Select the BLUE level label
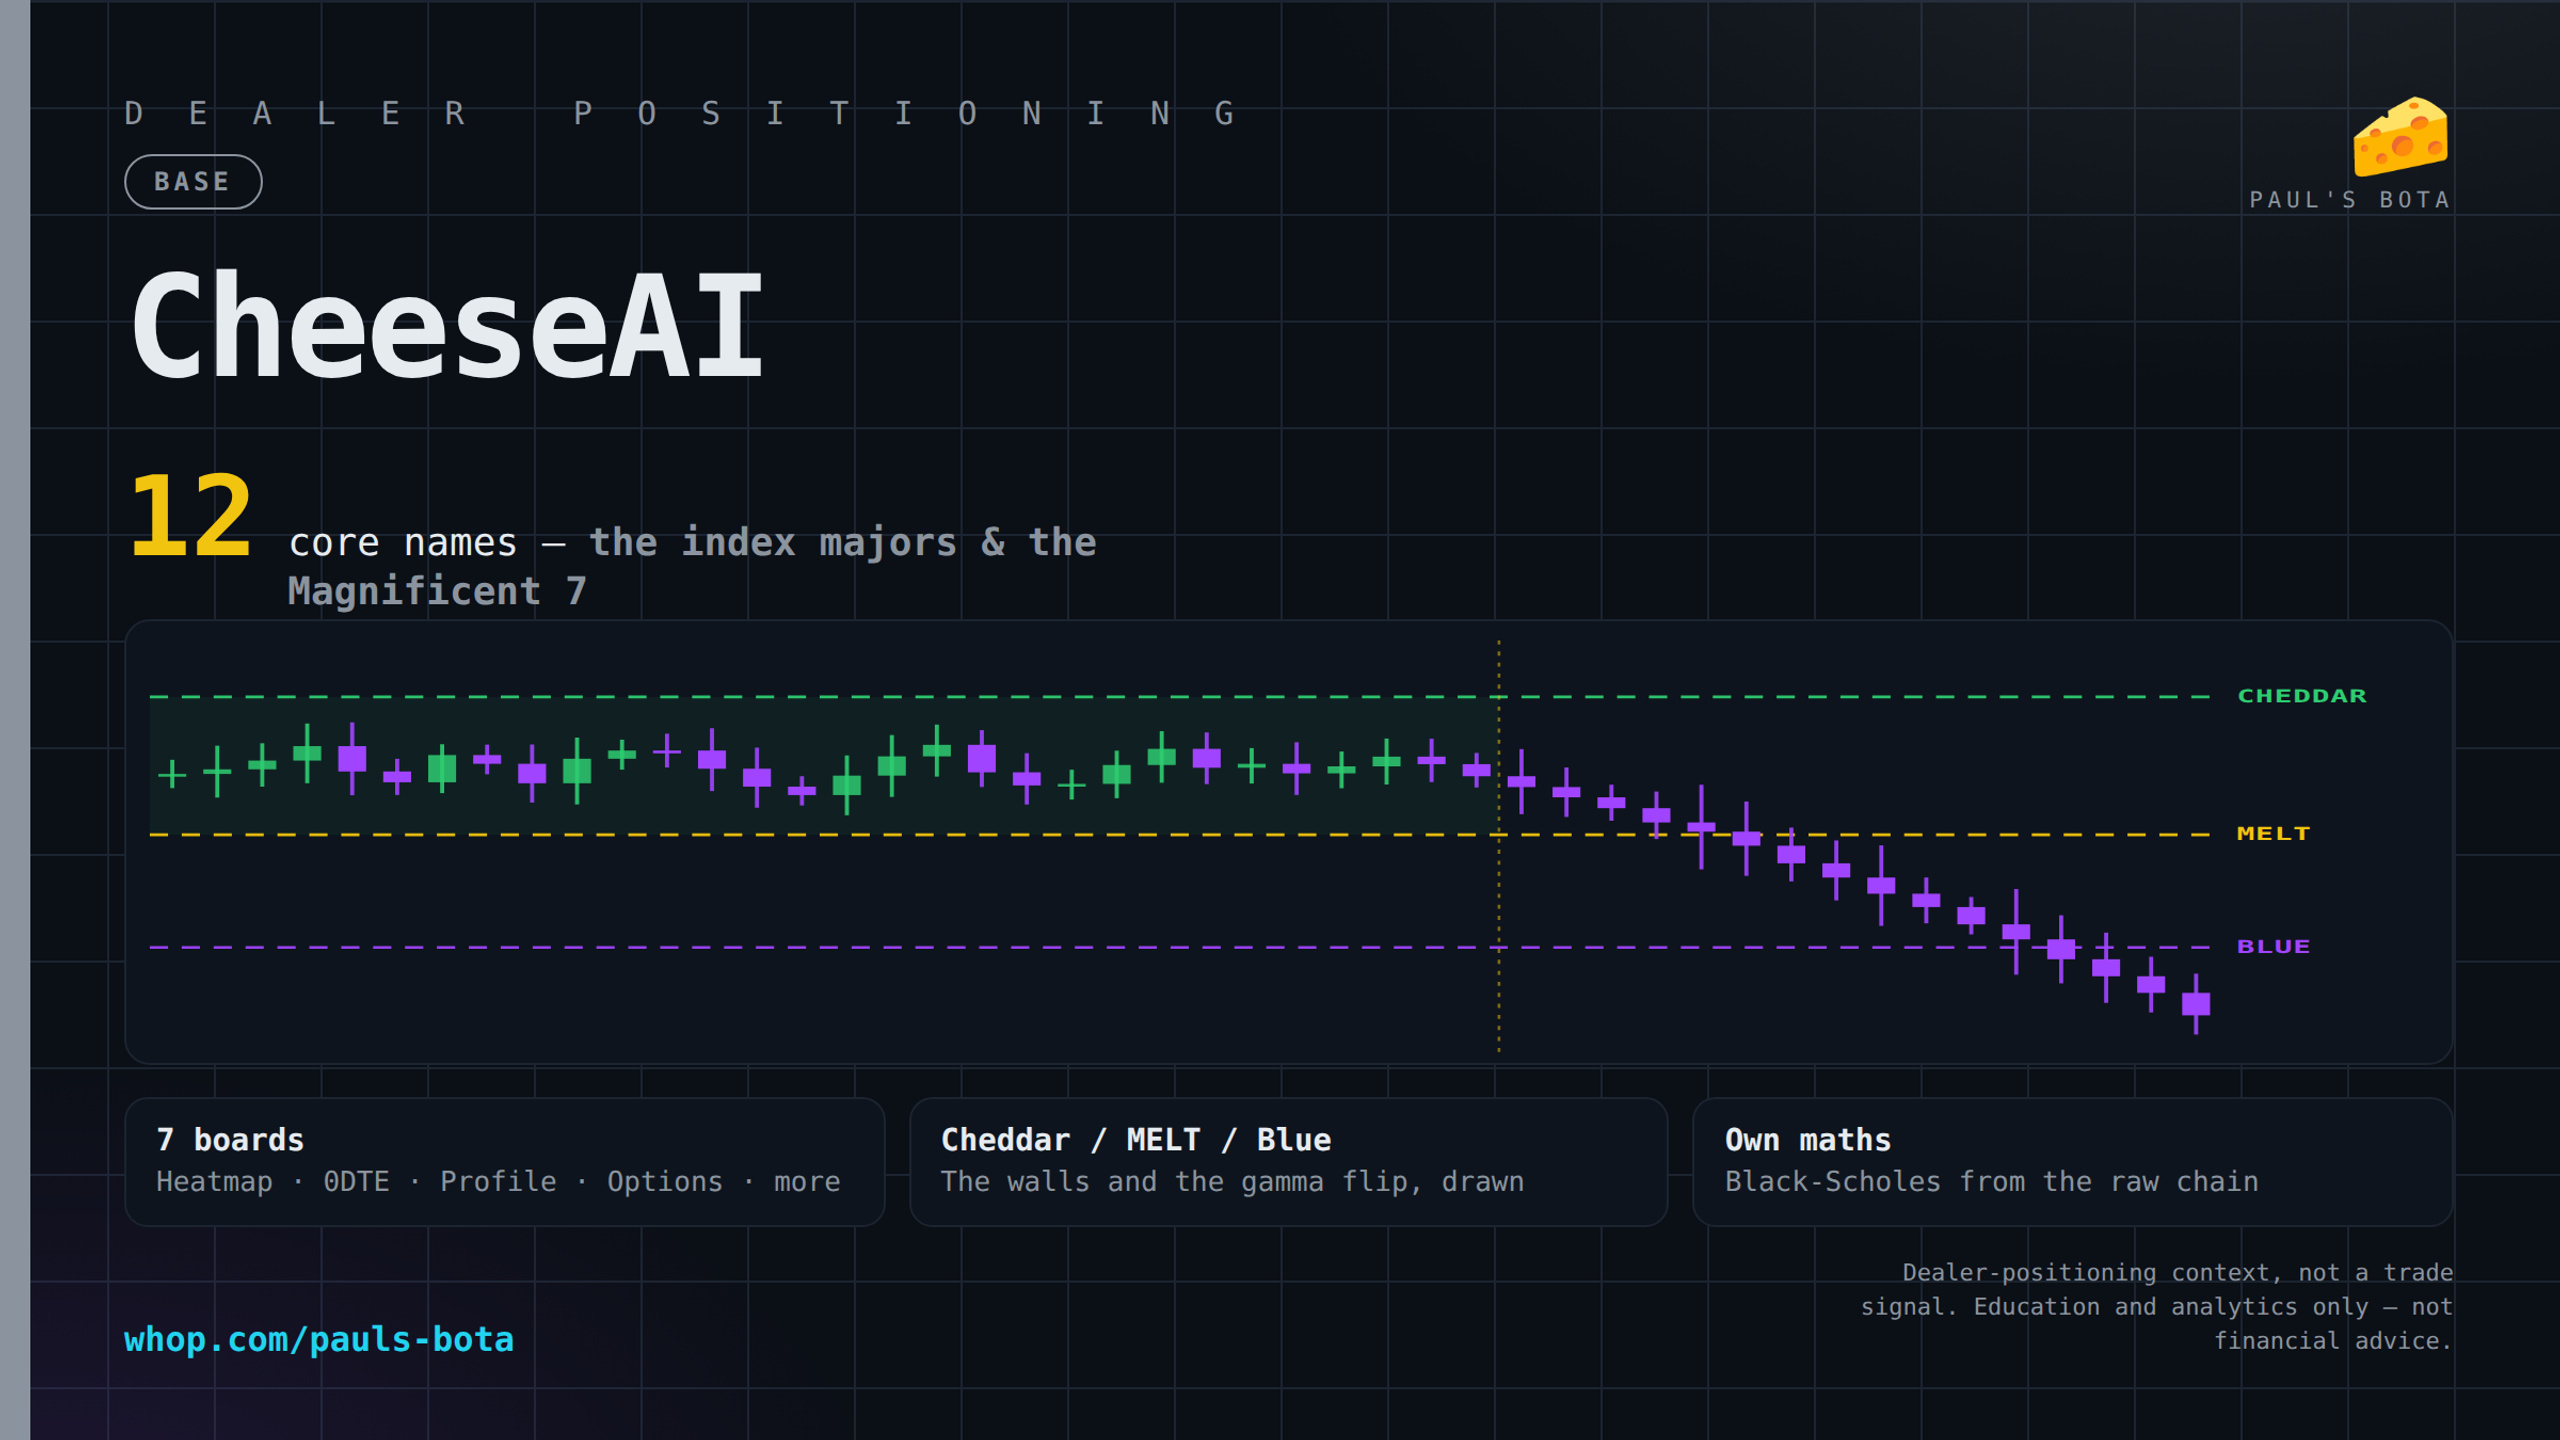The height and width of the screenshot is (1440, 2560). pyautogui.click(x=2273, y=947)
